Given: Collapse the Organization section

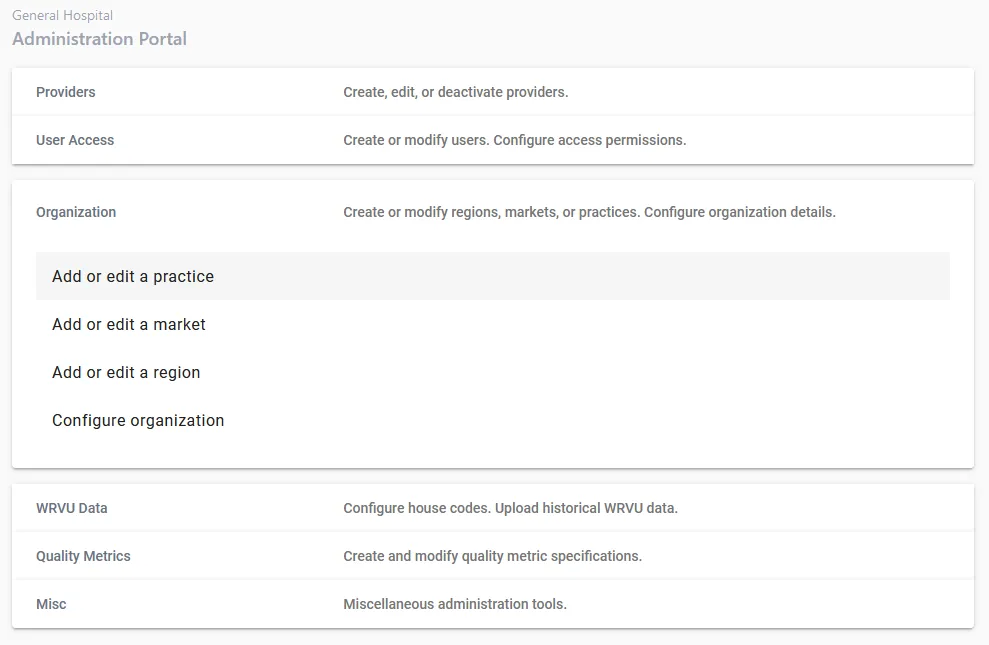Looking at the screenshot, I should (76, 212).
